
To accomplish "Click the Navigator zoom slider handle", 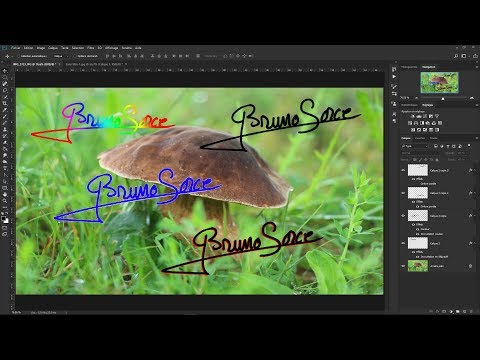I will (443, 98).
